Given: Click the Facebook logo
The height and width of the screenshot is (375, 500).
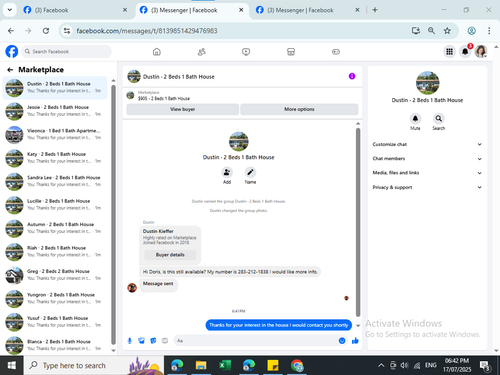Looking at the screenshot, I should (x=12, y=52).
